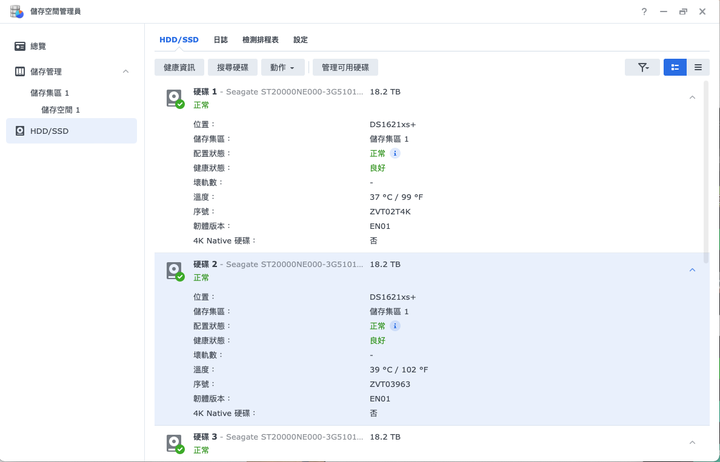
Task: Click 硬碟 2 儲存集區 value 儲存集區 1
Action: (389, 311)
